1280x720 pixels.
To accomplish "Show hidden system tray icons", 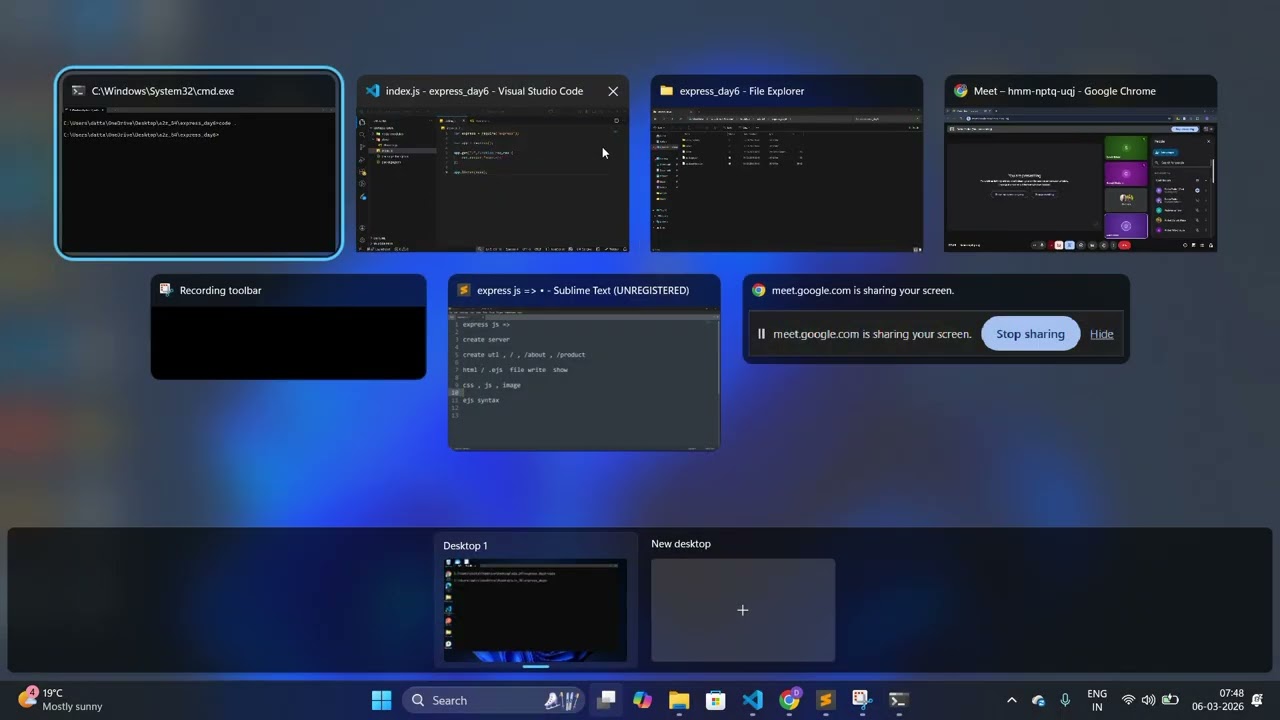I will coord(1011,700).
